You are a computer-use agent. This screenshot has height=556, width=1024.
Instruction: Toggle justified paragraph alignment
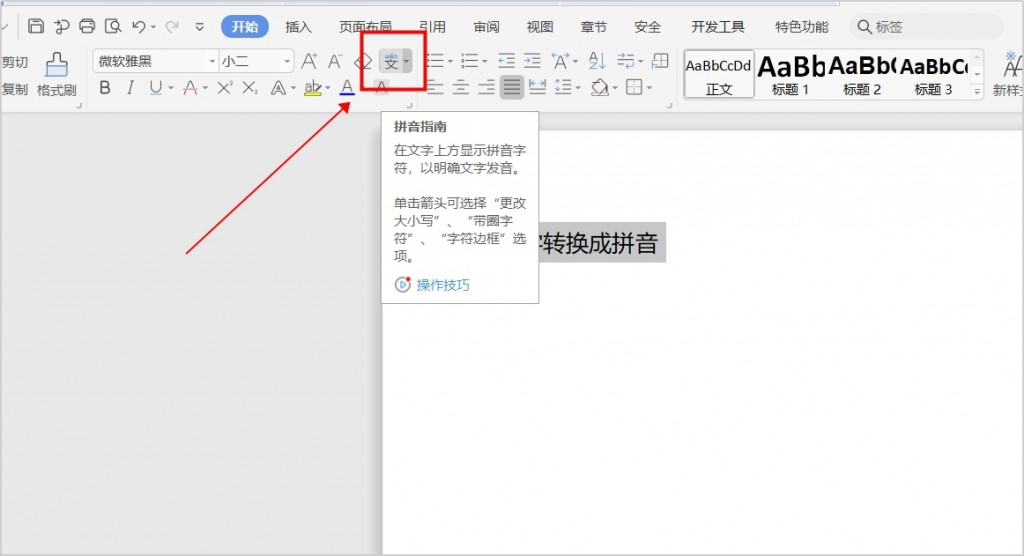(511, 88)
